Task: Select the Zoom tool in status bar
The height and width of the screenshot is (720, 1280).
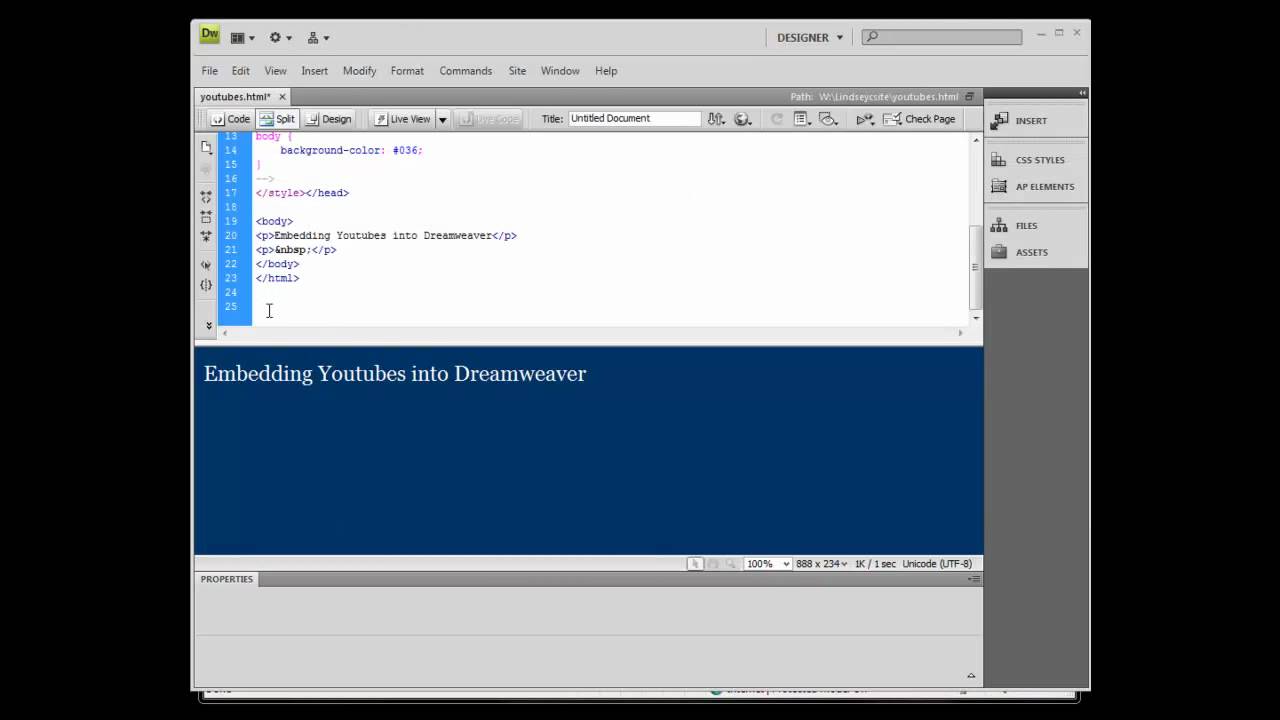Action: [731, 564]
